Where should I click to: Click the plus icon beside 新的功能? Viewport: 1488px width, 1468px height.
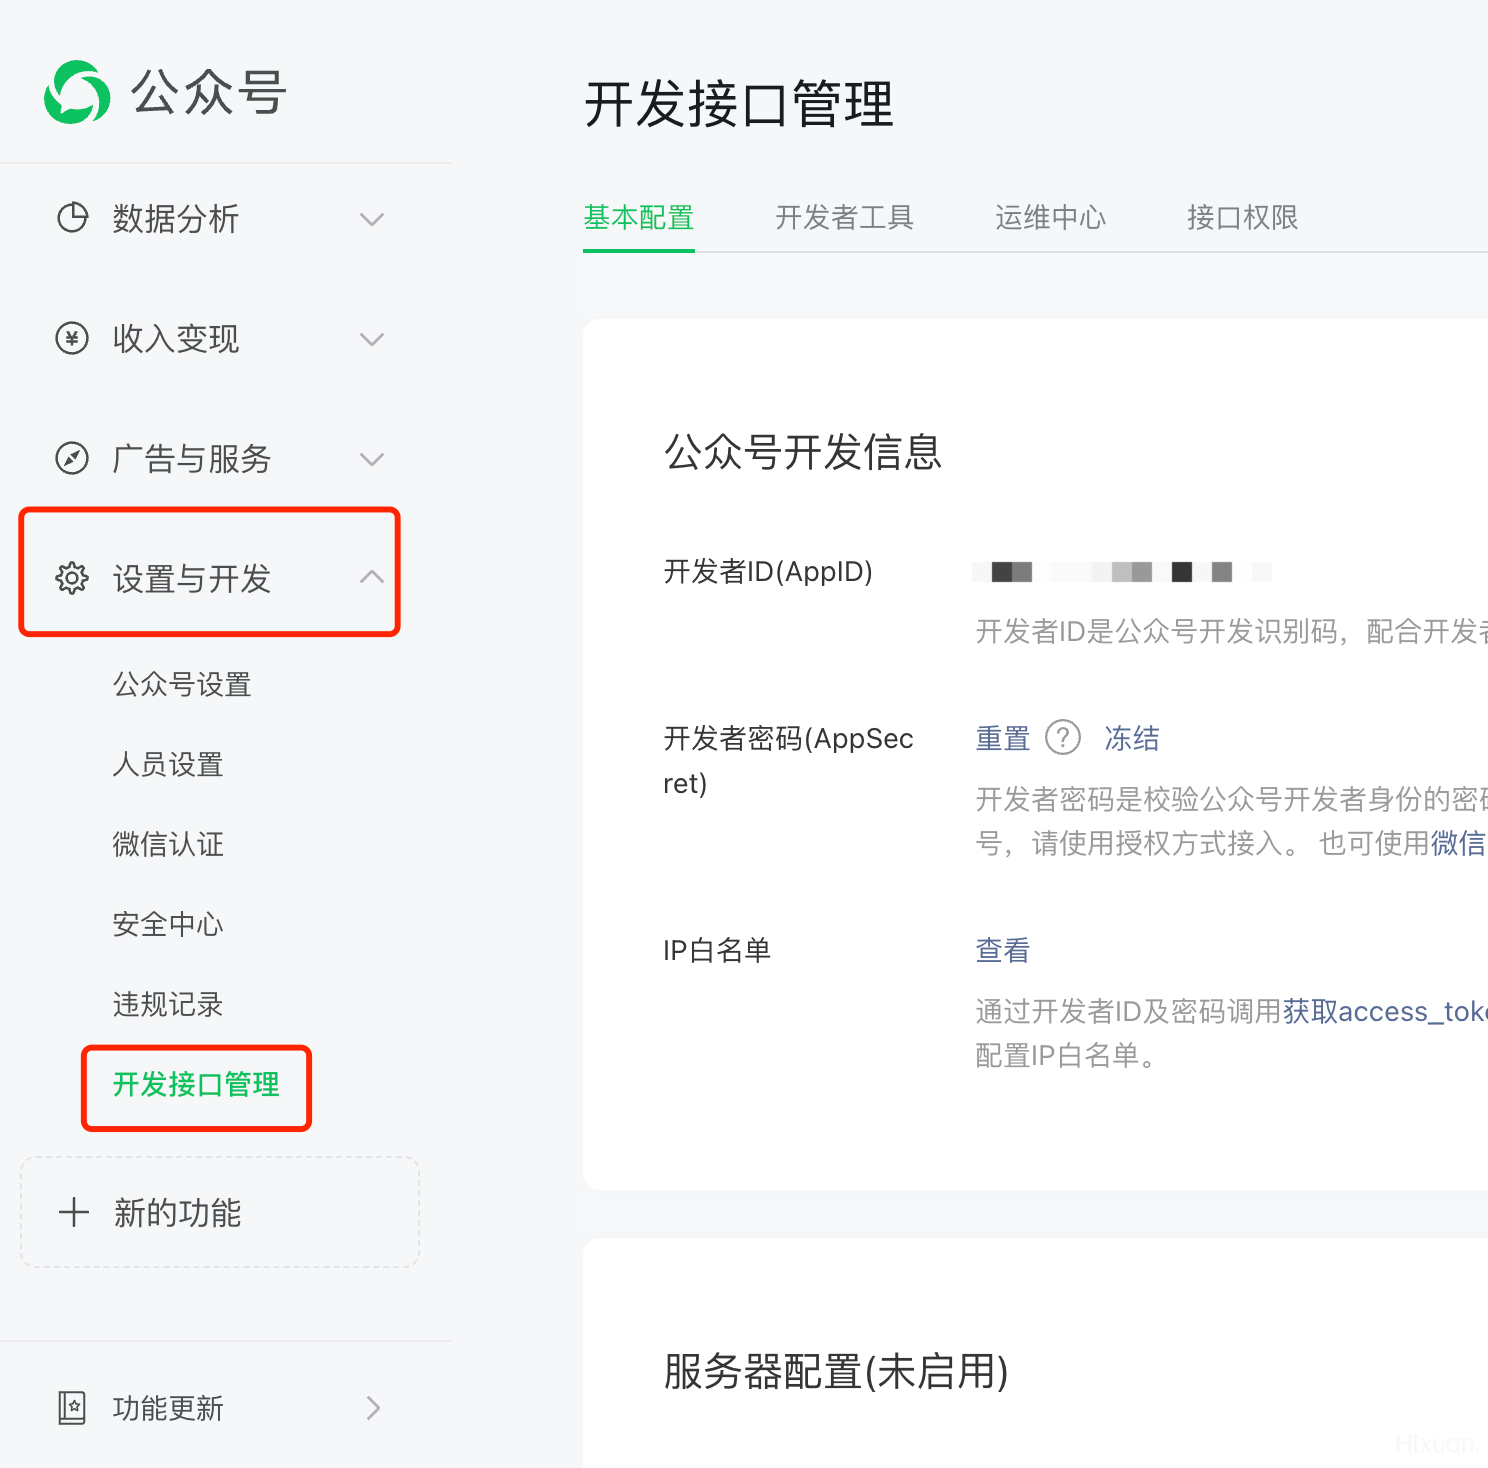coord(74,1212)
